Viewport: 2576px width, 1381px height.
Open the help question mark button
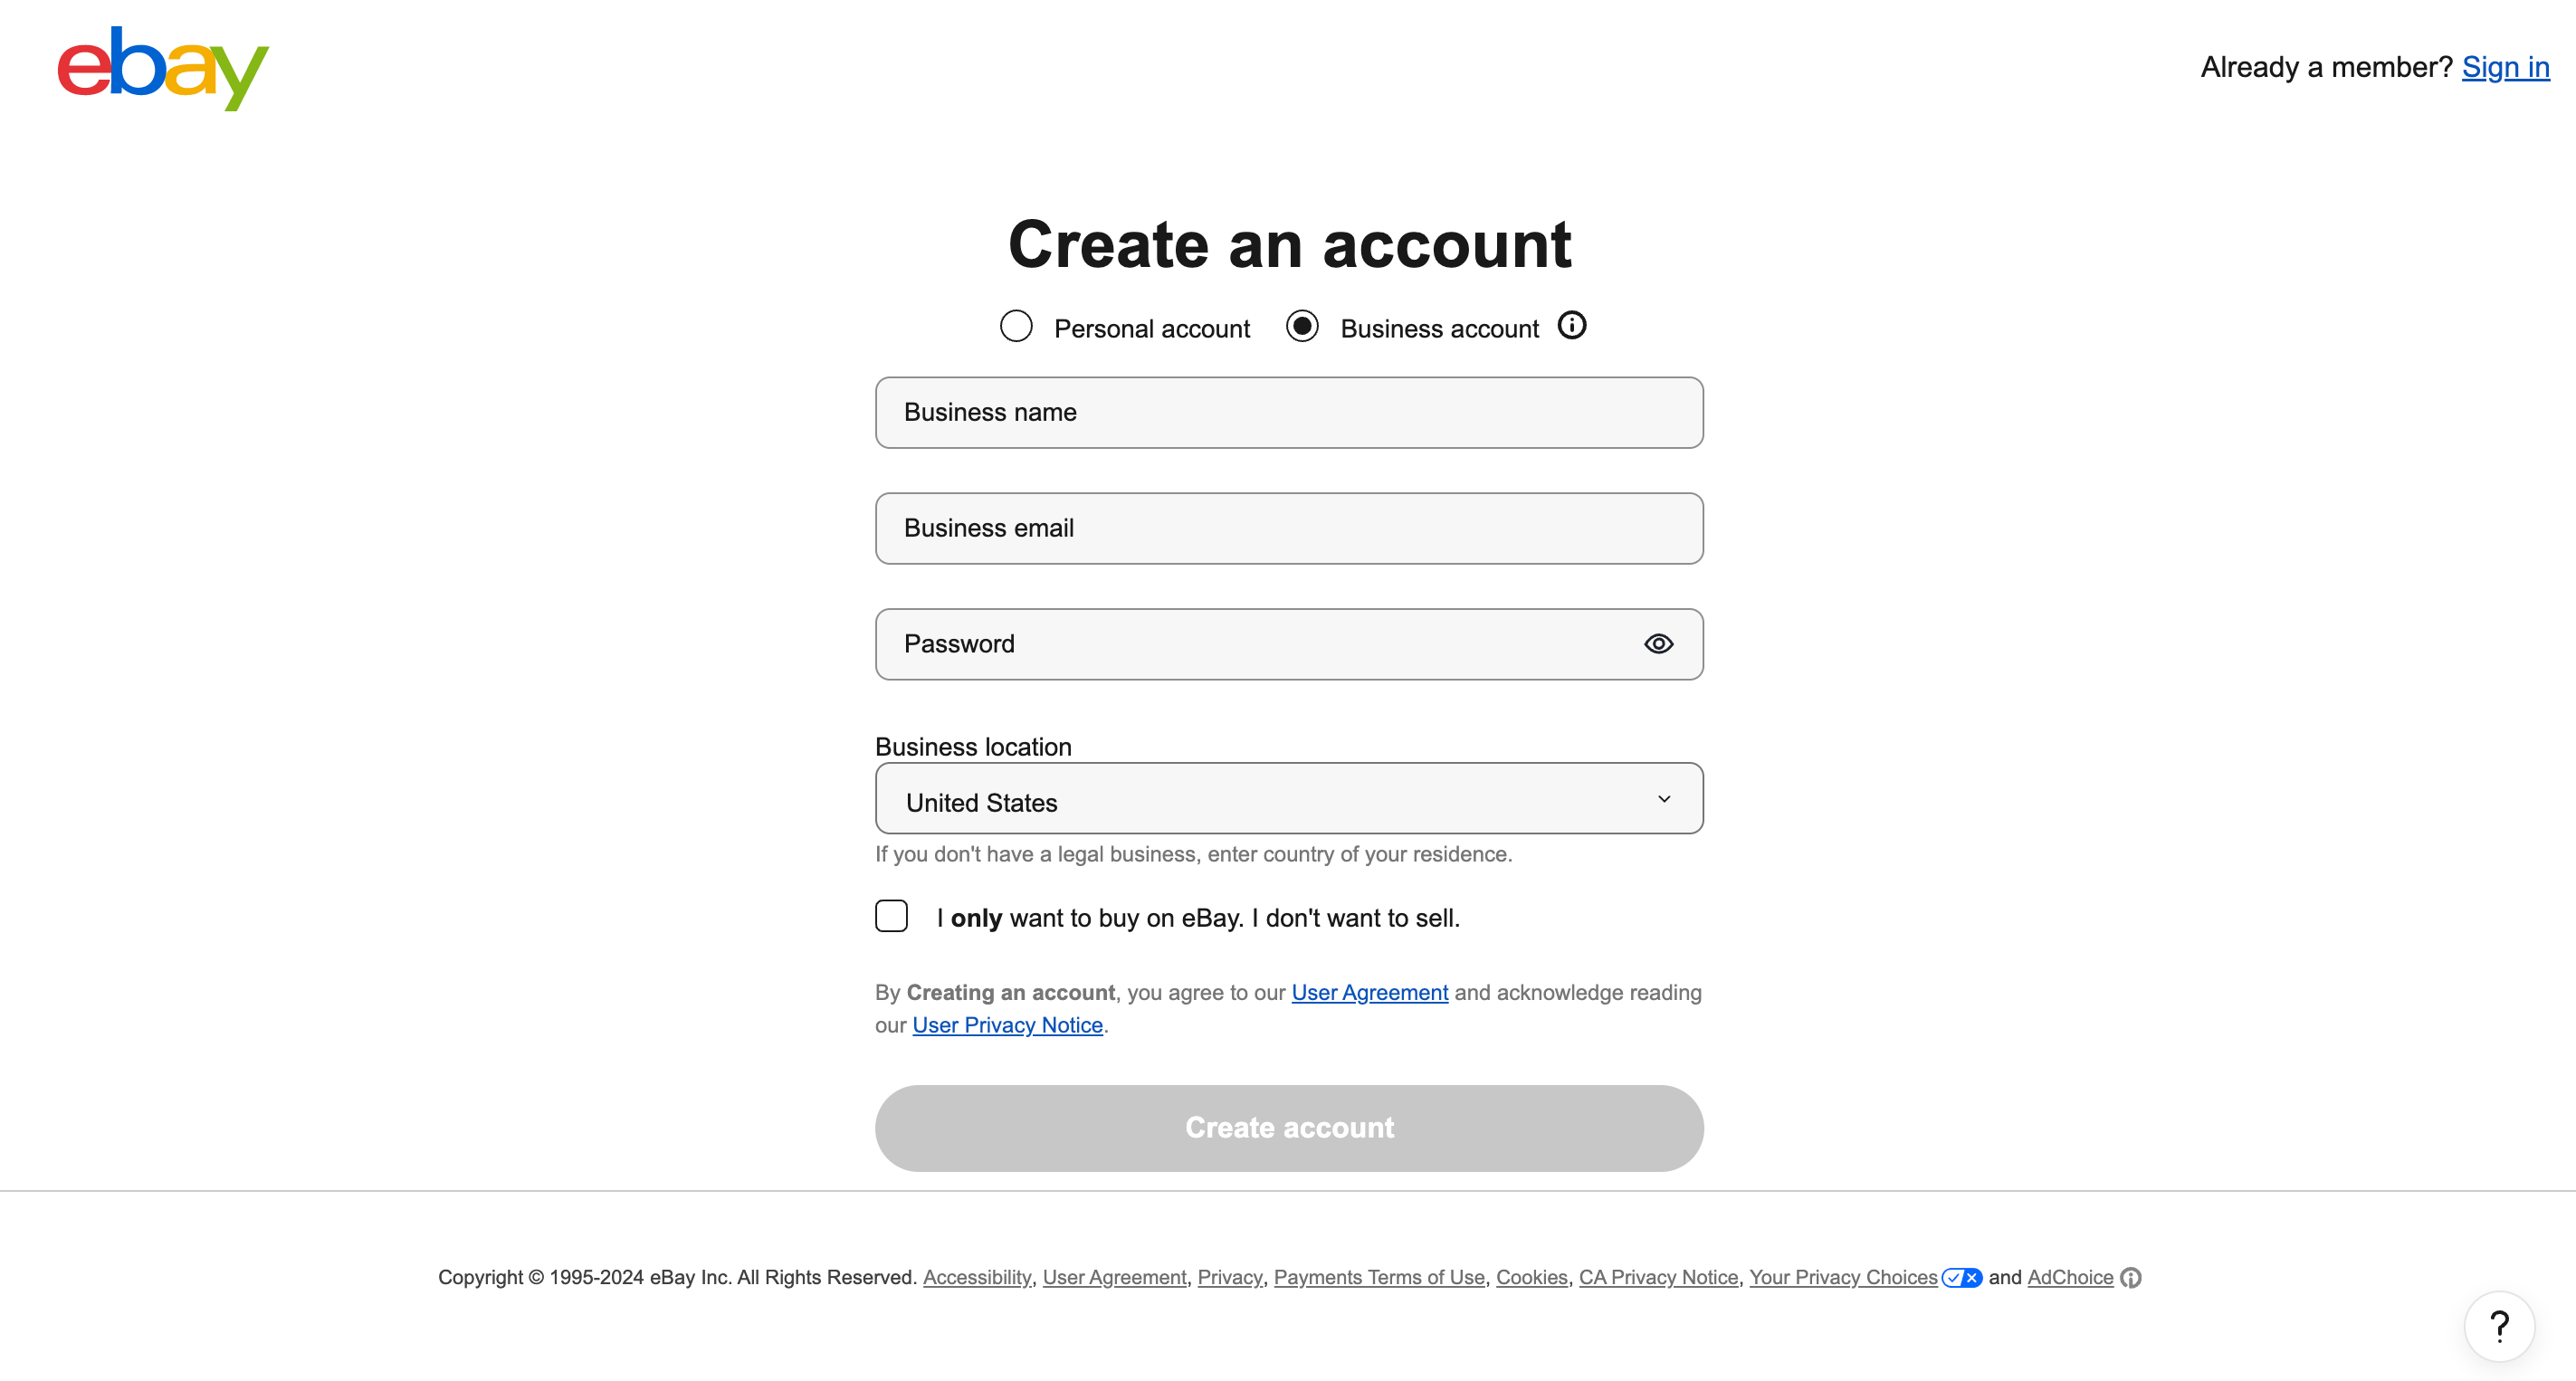pos(2498,1326)
